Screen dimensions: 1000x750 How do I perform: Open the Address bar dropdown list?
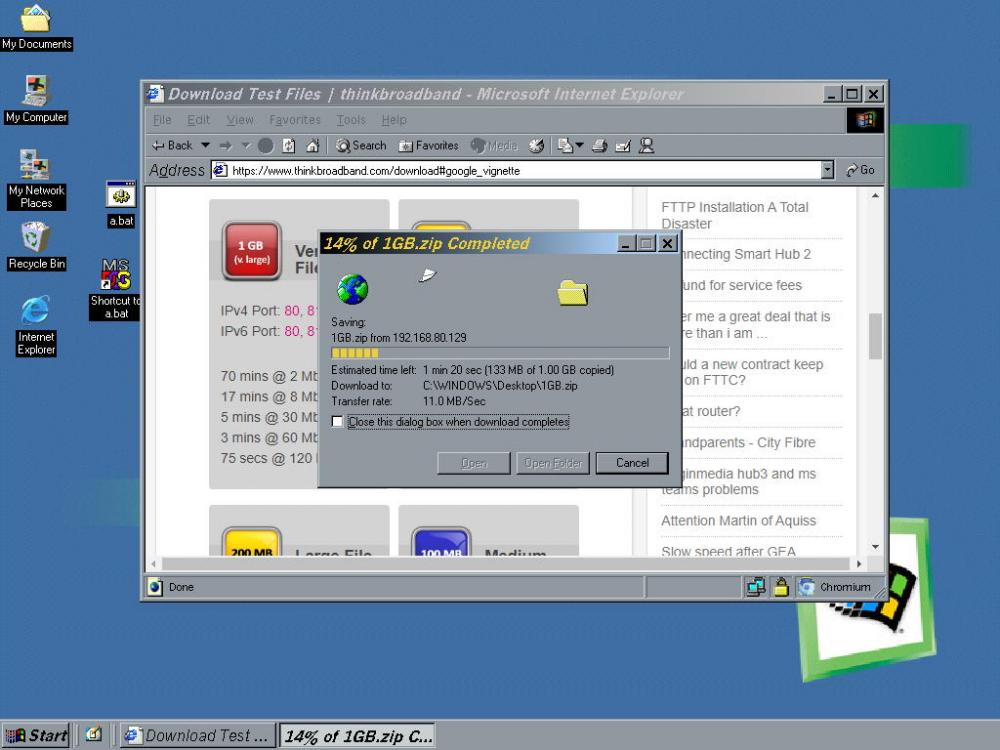point(829,170)
